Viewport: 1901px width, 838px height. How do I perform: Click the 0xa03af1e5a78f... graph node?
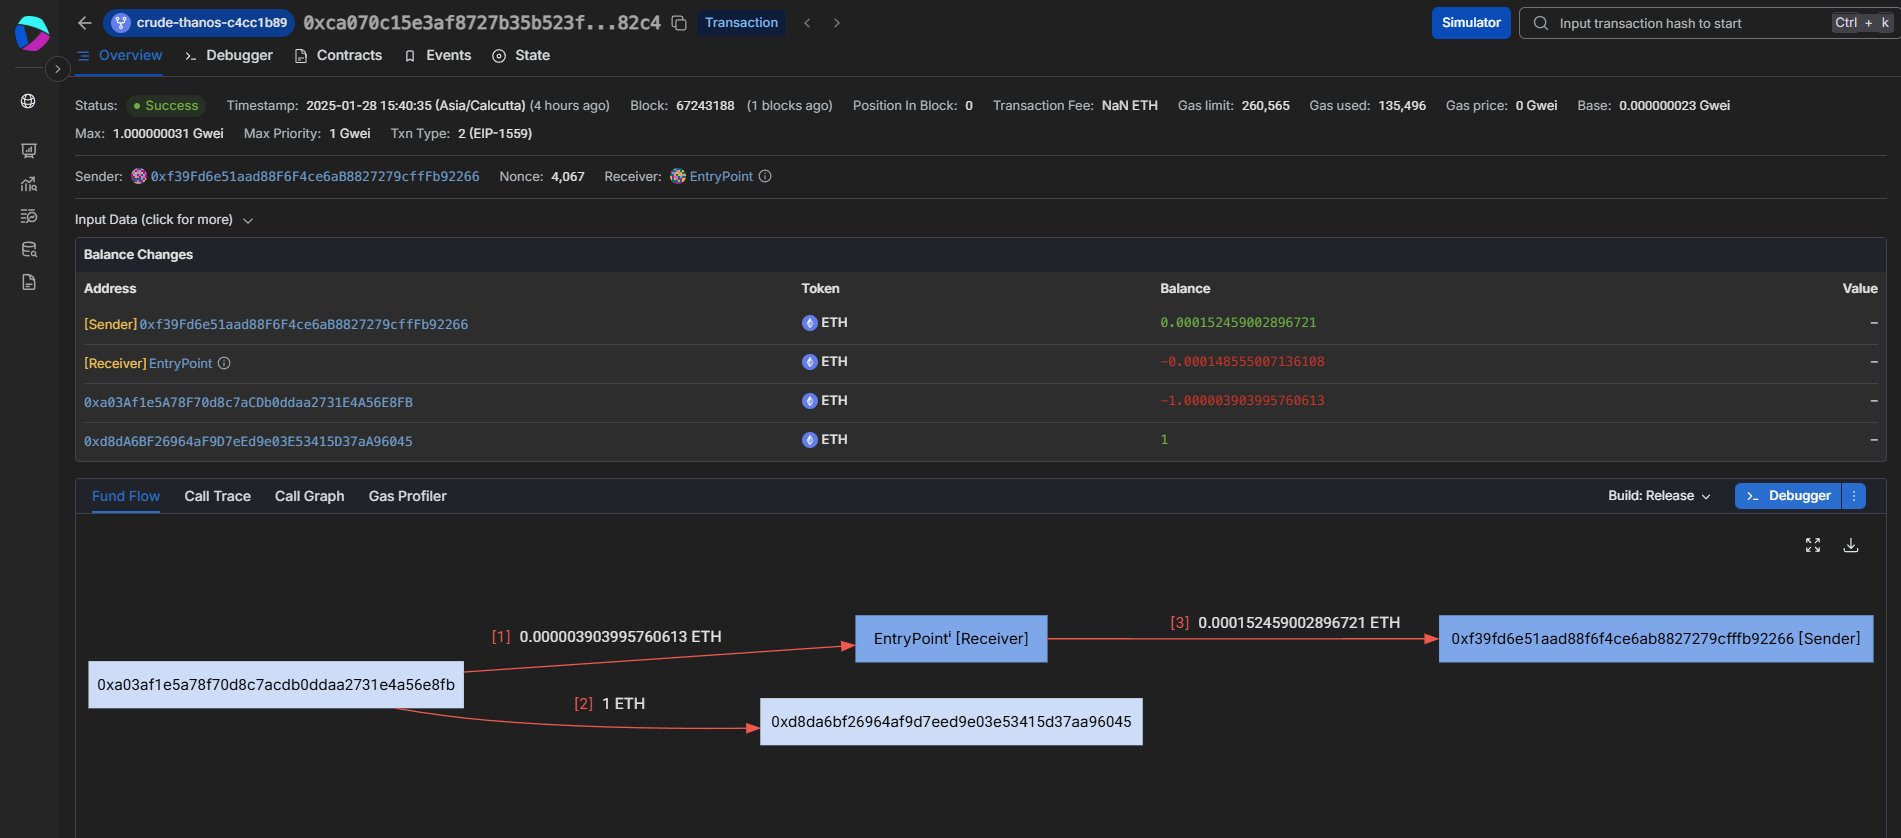coord(276,685)
